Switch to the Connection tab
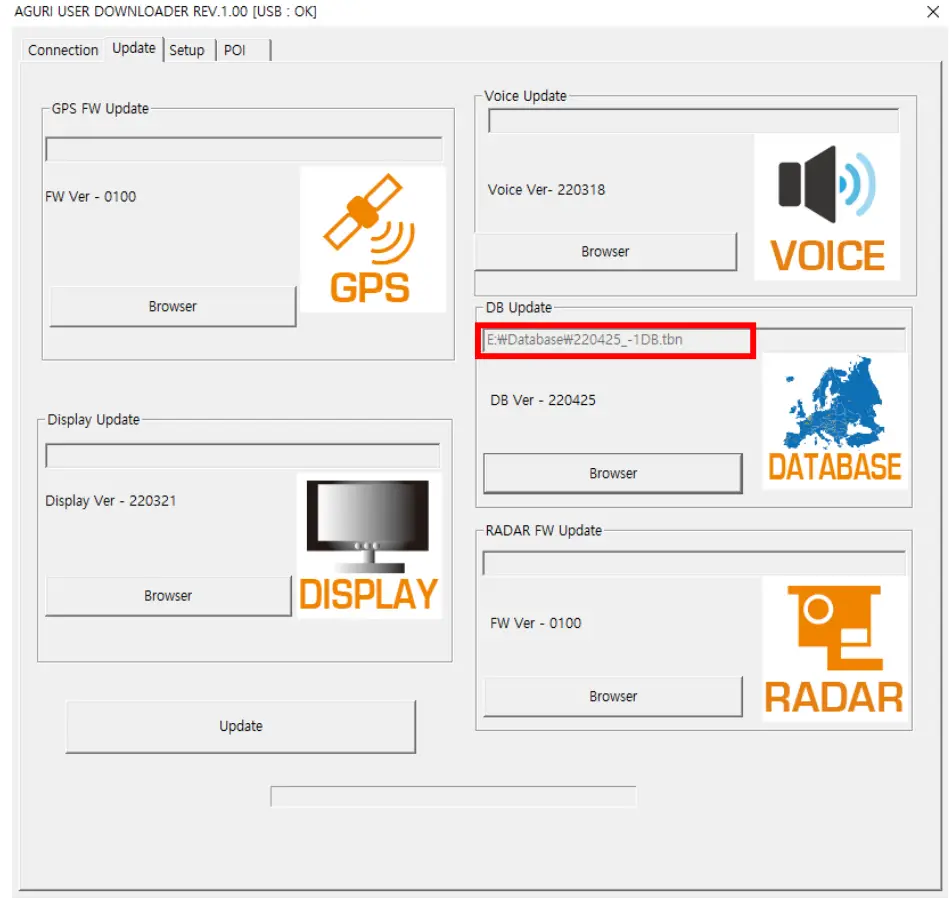 pyautogui.click(x=63, y=50)
